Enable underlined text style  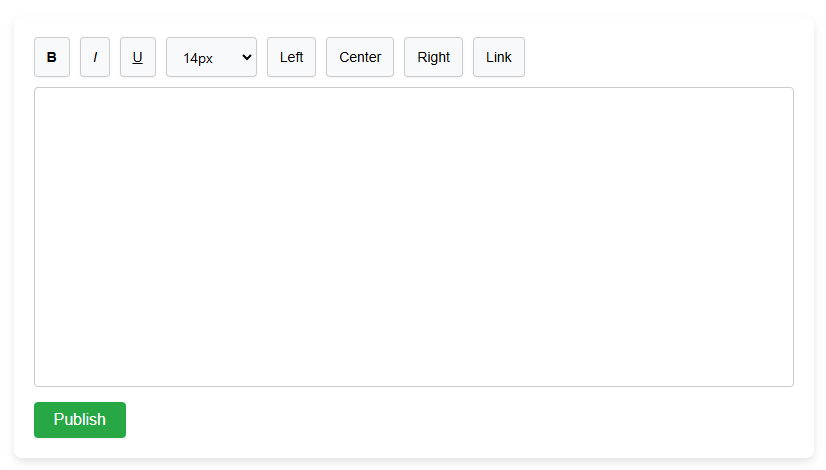[138, 57]
